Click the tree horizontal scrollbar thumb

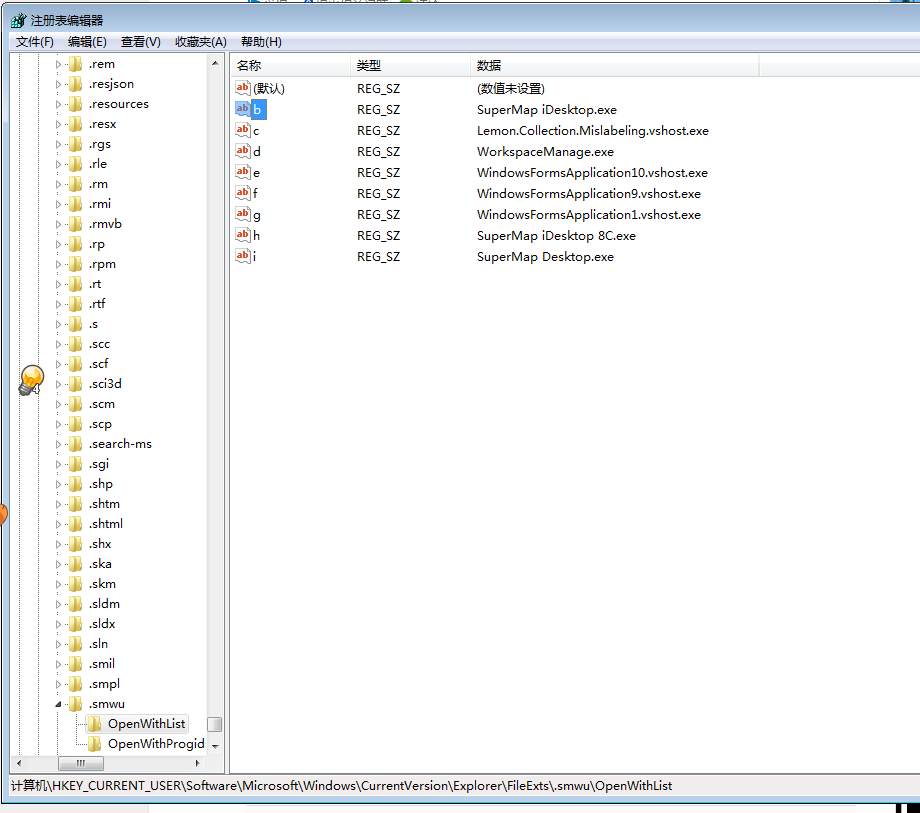(80, 763)
